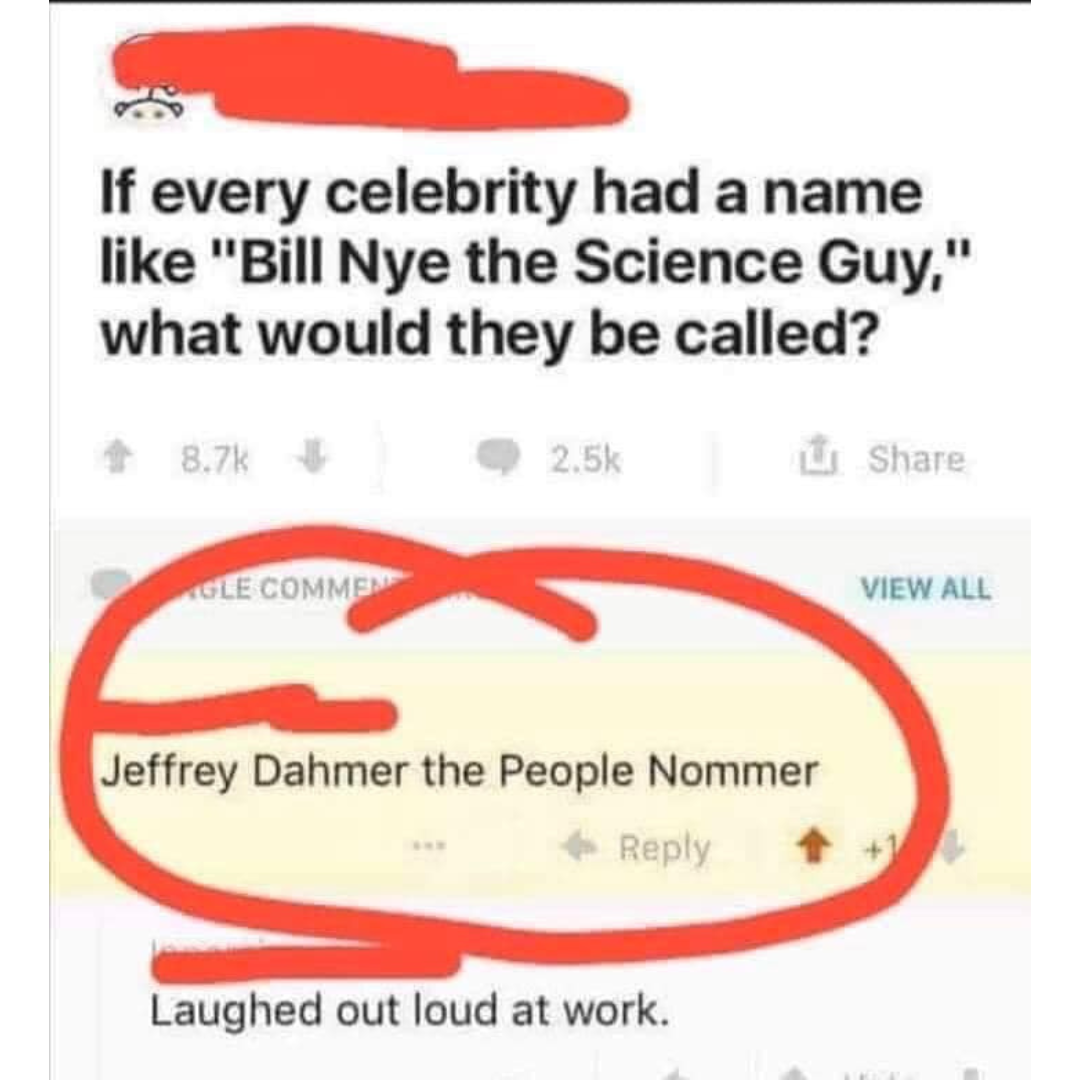Viewport: 1080px width, 1080px height.
Task: Toggle the orange upvote on highlighted comment
Action: click(813, 847)
